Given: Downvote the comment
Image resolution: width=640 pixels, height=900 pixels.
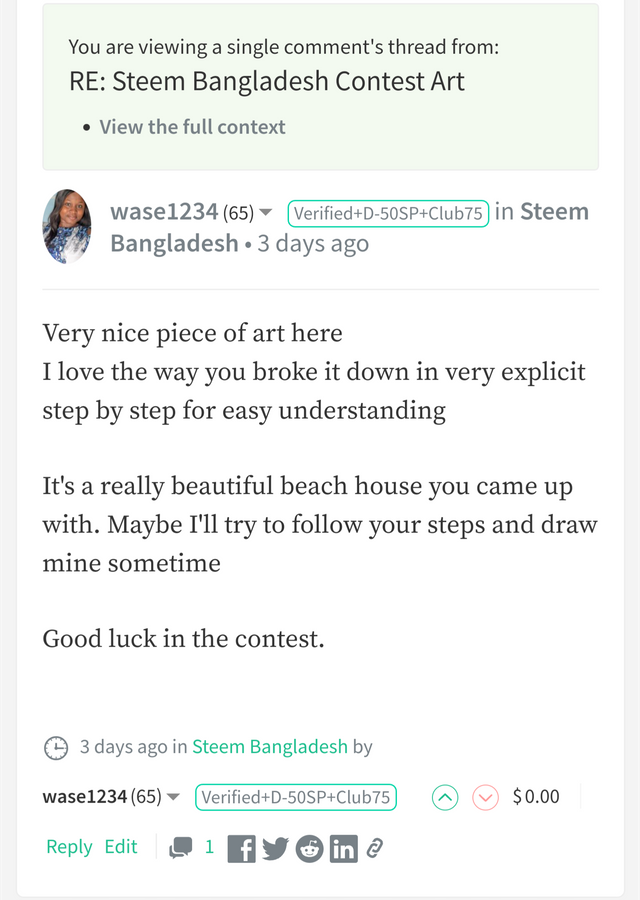Looking at the screenshot, I should pos(485,797).
